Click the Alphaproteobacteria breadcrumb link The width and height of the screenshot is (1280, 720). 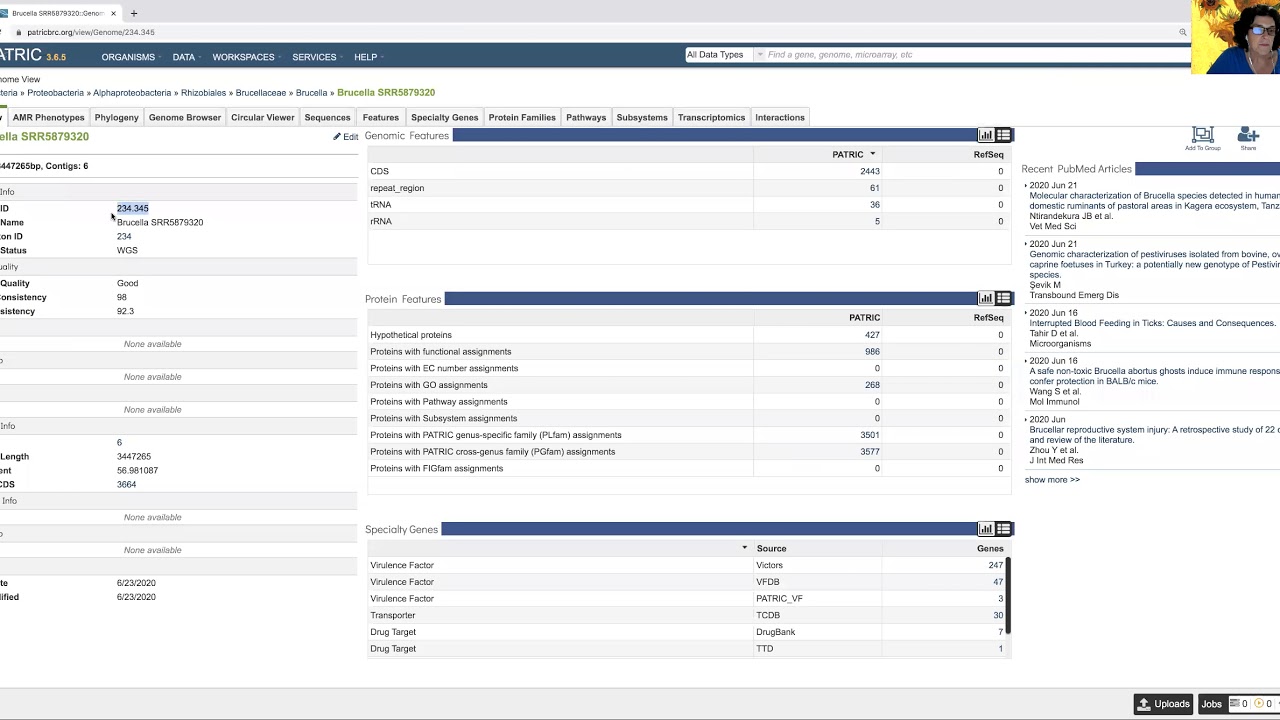click(132, 93)
